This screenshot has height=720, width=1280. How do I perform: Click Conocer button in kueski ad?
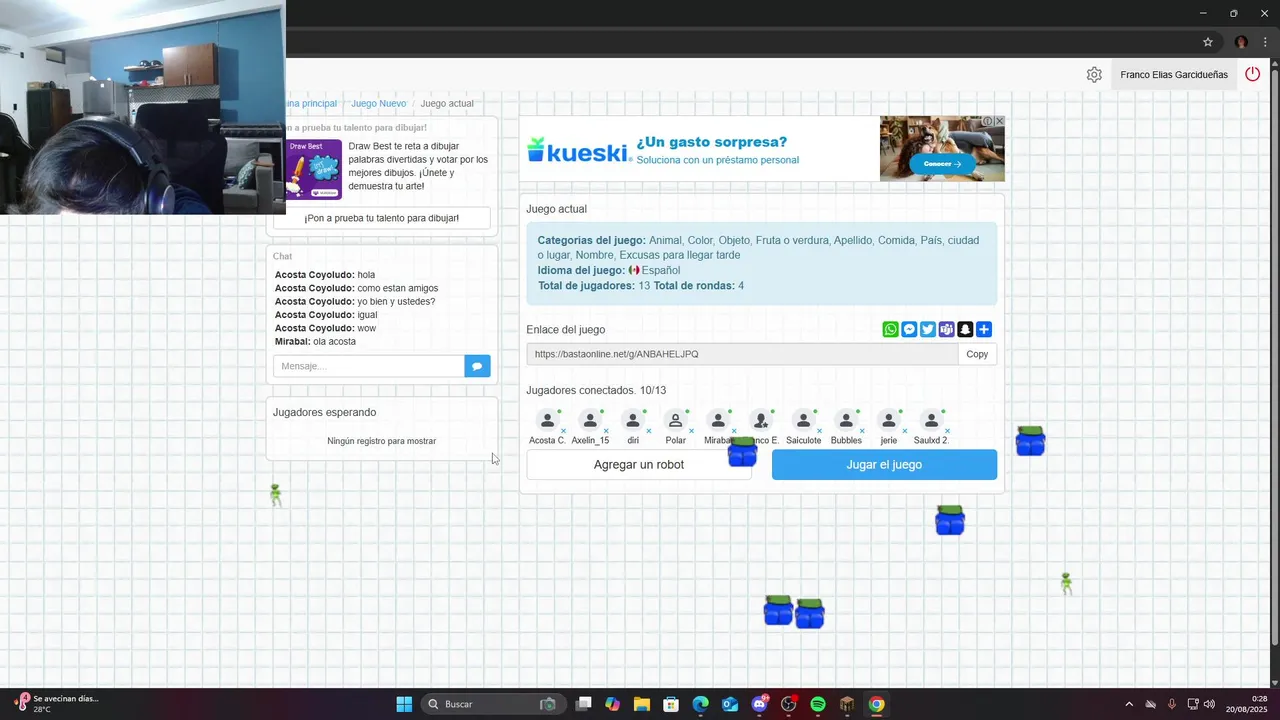[942, 164]
